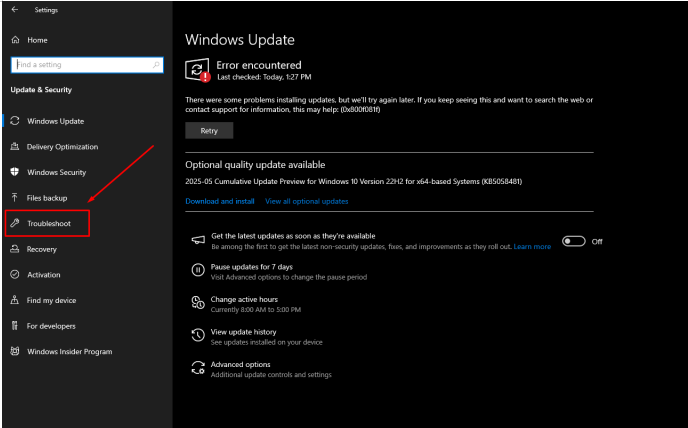
Task: Click the Advanced options gear-sync icon
Action: click(x=198, y=368)
